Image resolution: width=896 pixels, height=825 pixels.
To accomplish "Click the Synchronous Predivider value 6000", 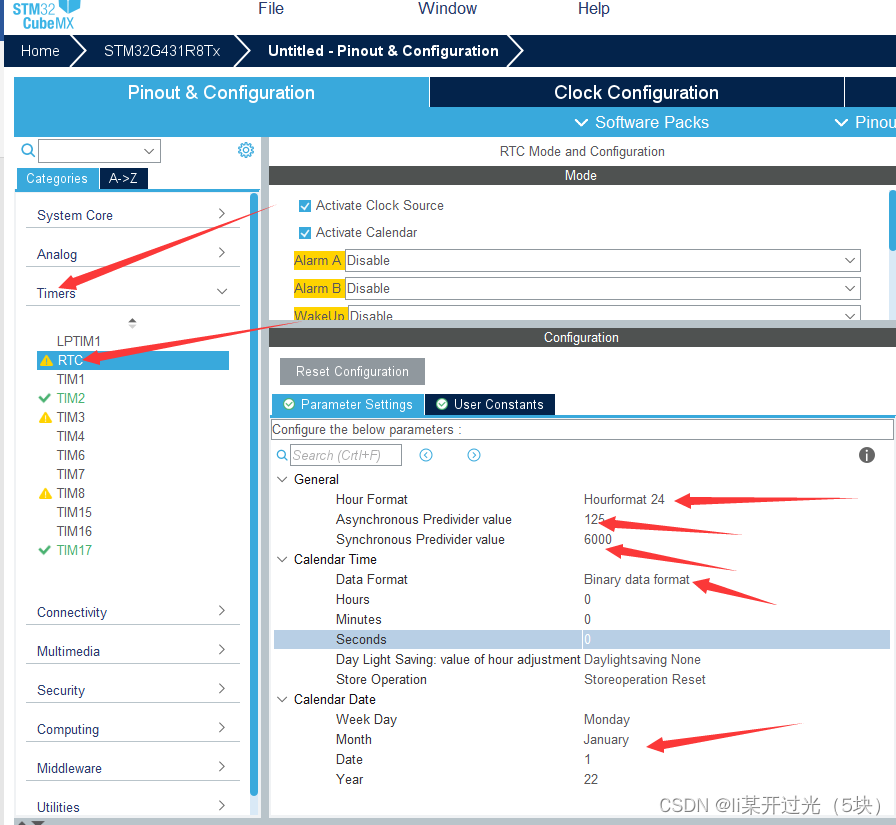I will pos(598,539).
